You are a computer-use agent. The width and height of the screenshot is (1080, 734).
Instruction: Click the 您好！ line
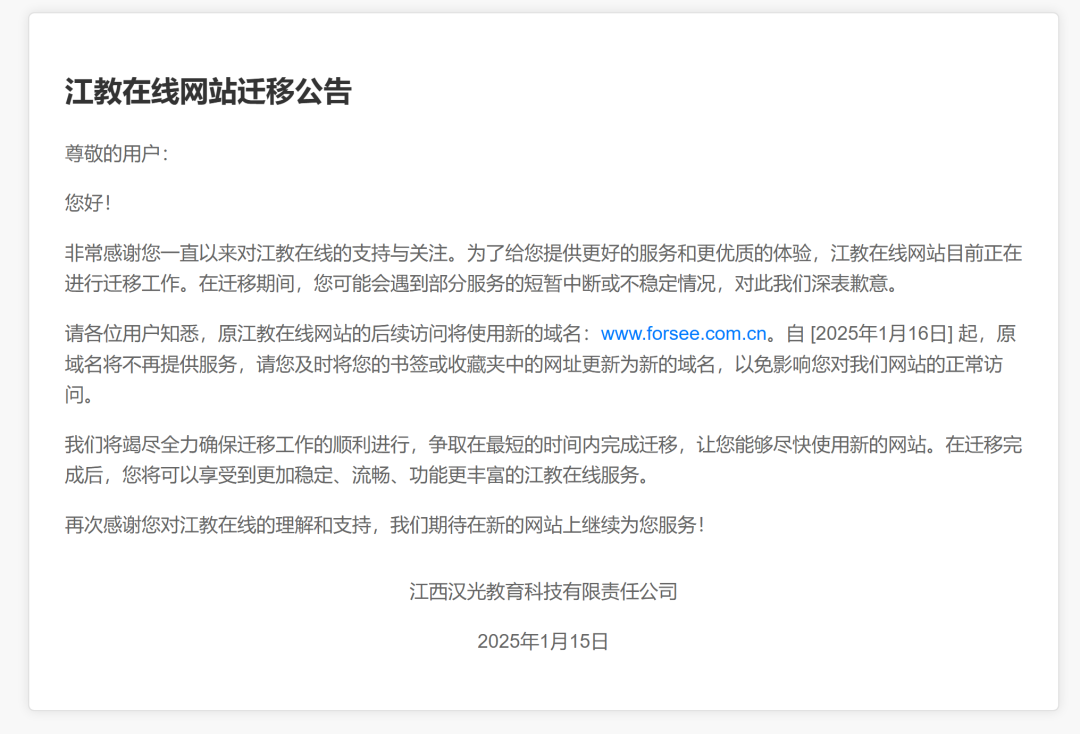87,203
